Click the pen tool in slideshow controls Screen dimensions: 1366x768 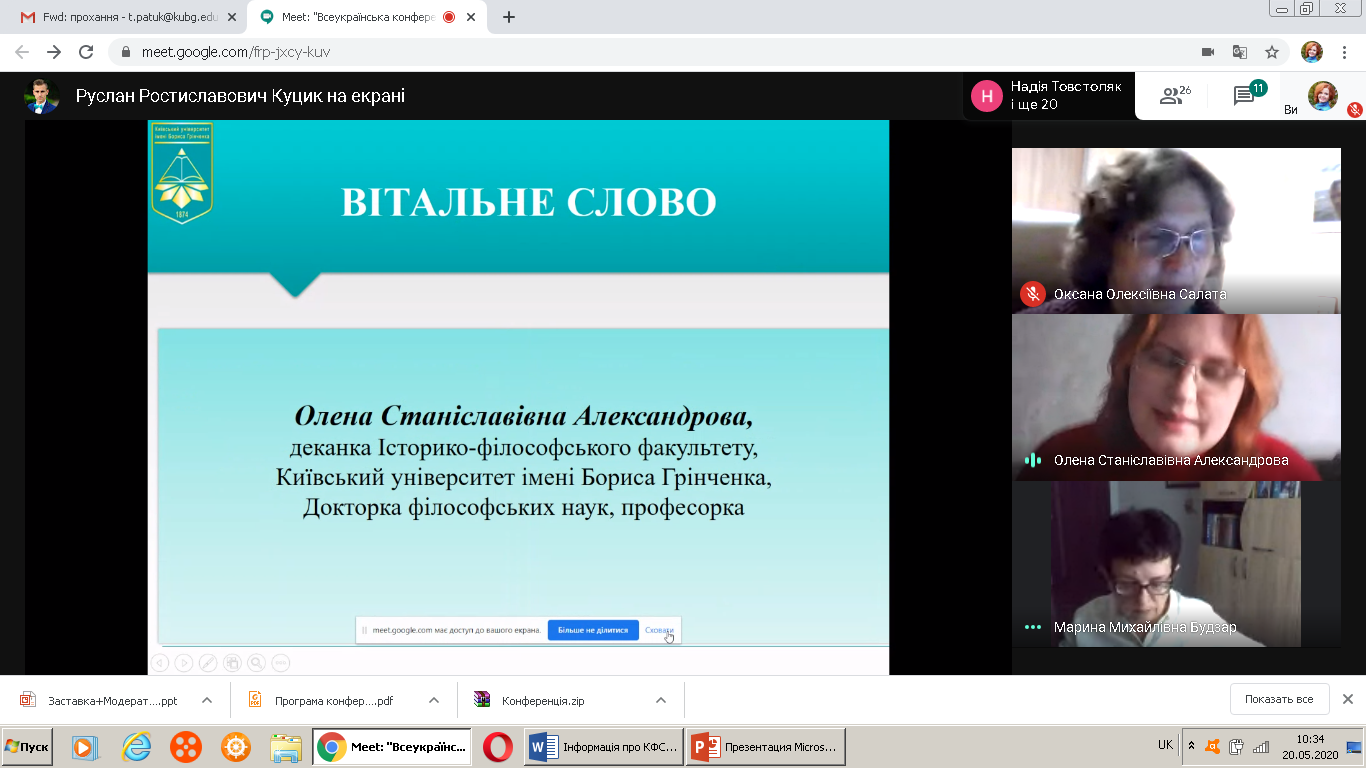pyautogui.click(x=208, y=662)
